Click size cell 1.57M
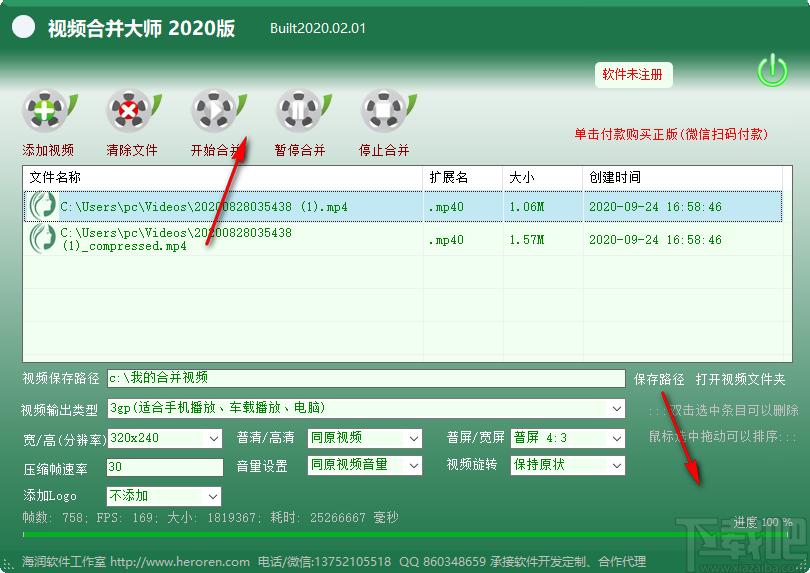The image size is (810, 573). [x=526, y=240]
